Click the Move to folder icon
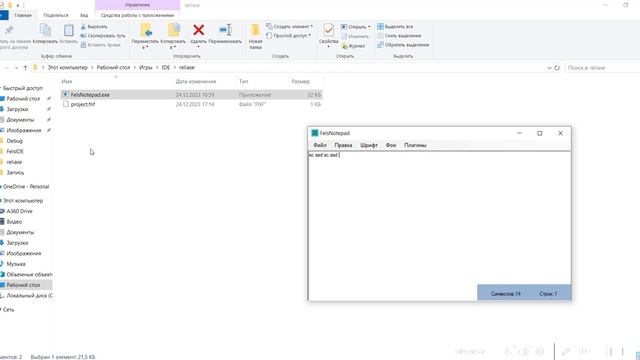This screenshot has width=640, height=360. pos(146,30)
